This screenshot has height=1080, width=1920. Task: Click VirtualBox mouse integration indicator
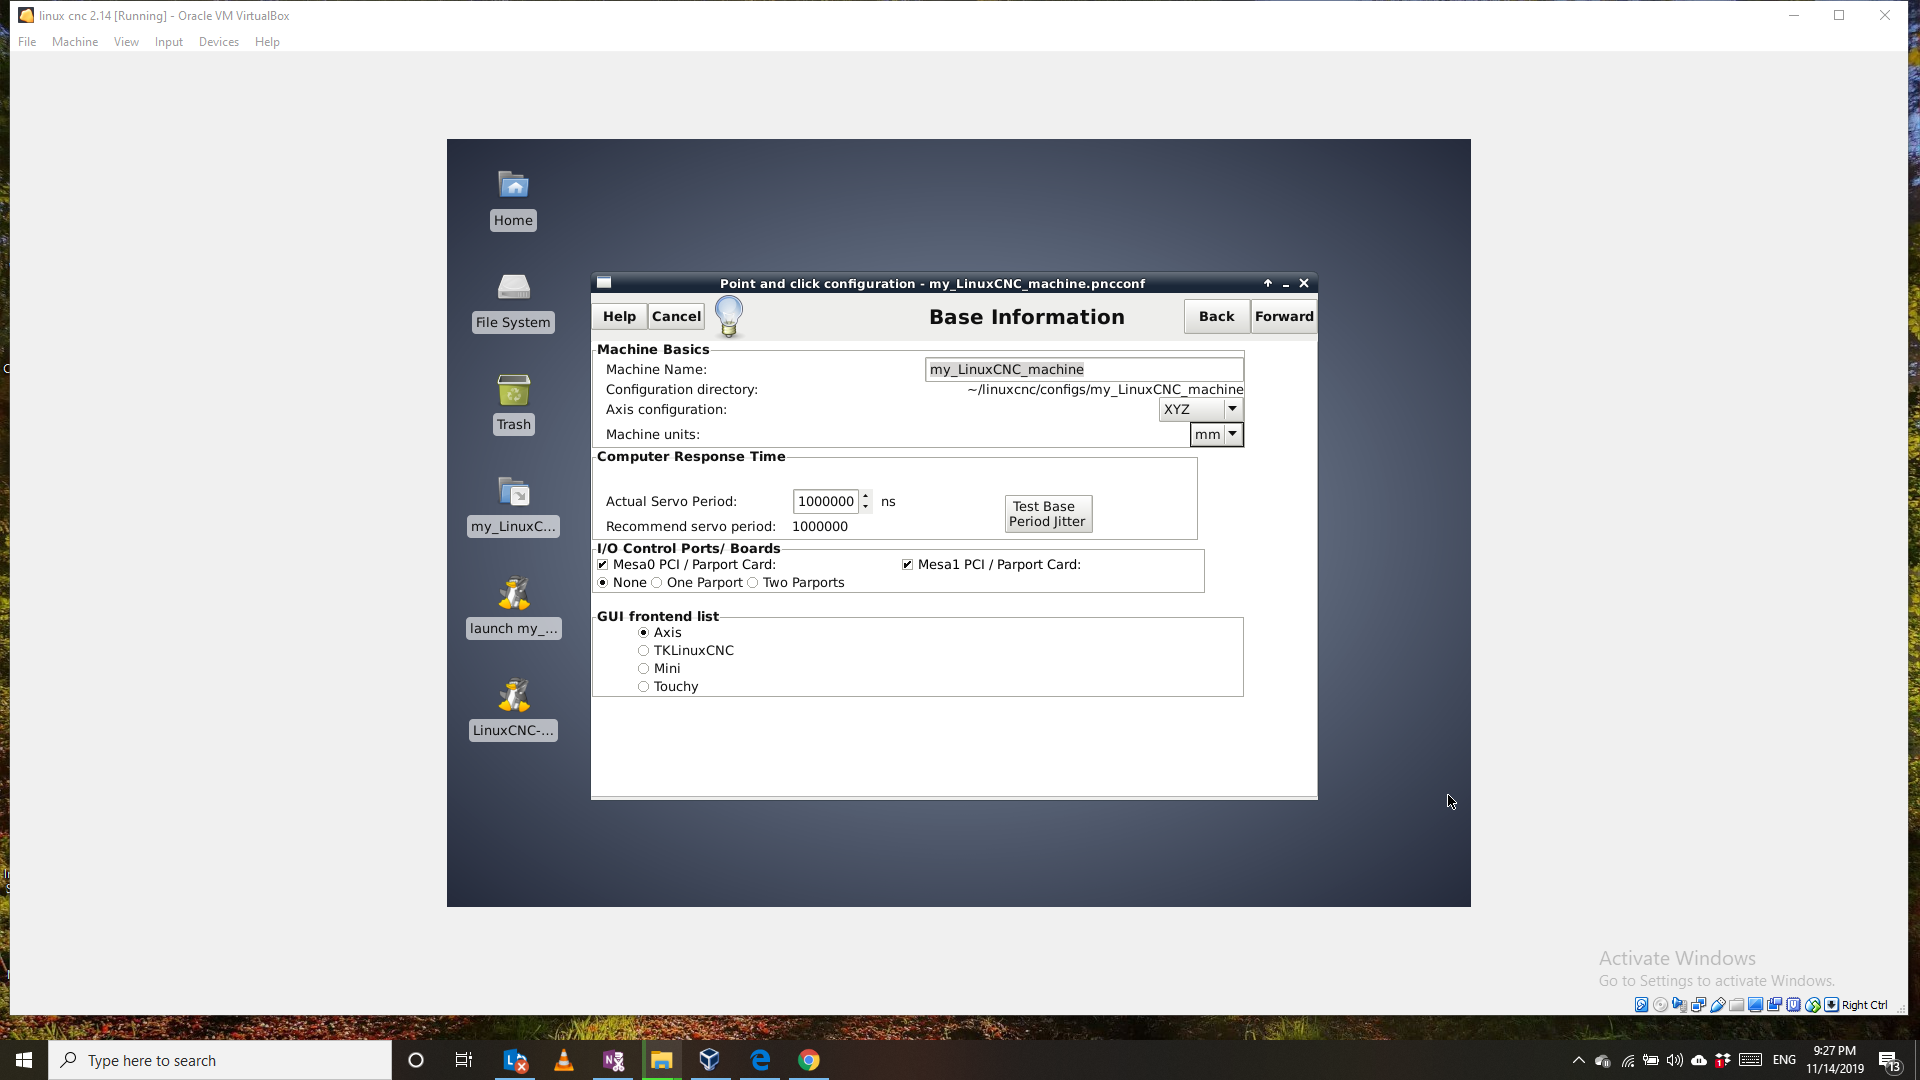(1812, 1005)
